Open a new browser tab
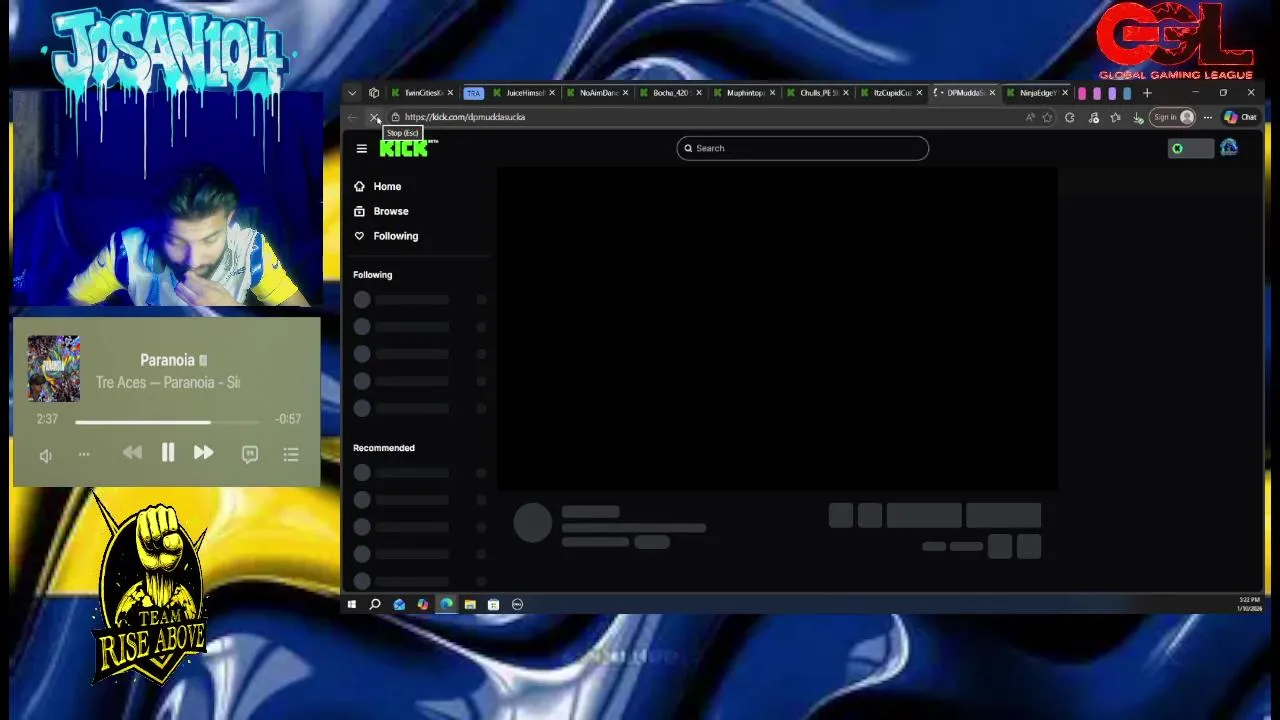Screen dimensions: 1280x720 pyautogui.click(x=1147, y=93)
